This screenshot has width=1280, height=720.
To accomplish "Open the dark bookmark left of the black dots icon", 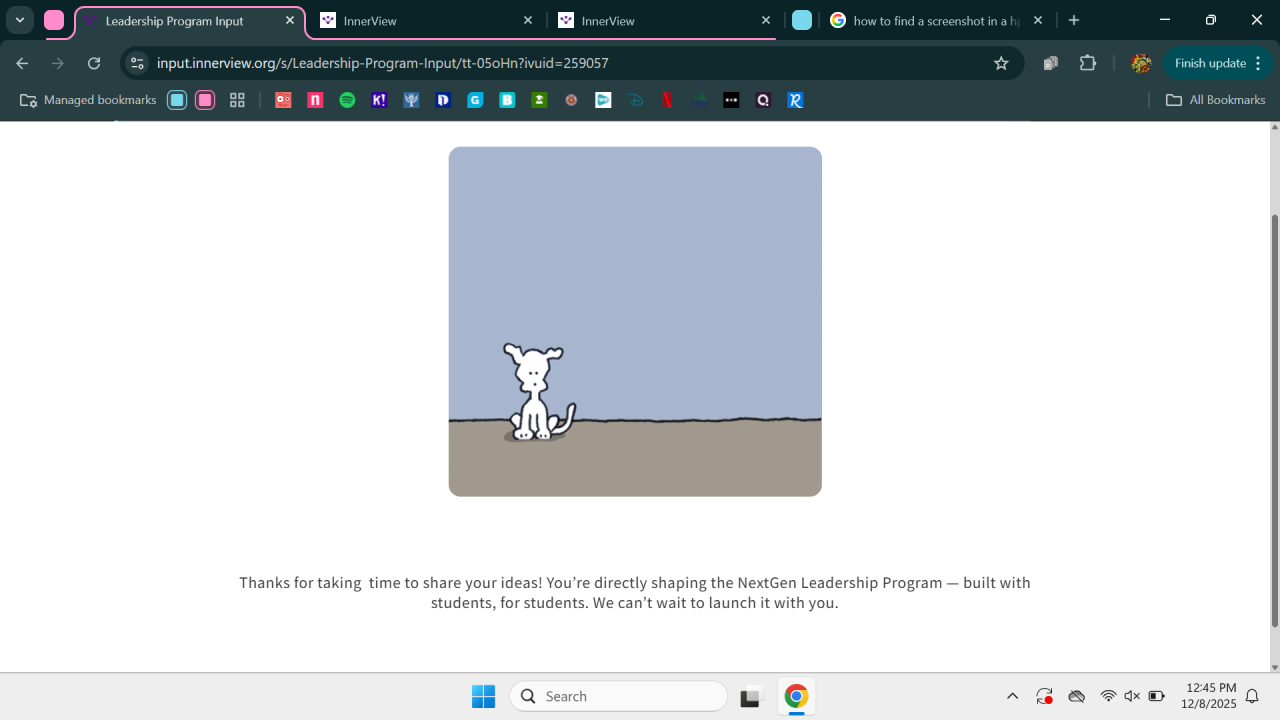I will [x=699, y=100].
